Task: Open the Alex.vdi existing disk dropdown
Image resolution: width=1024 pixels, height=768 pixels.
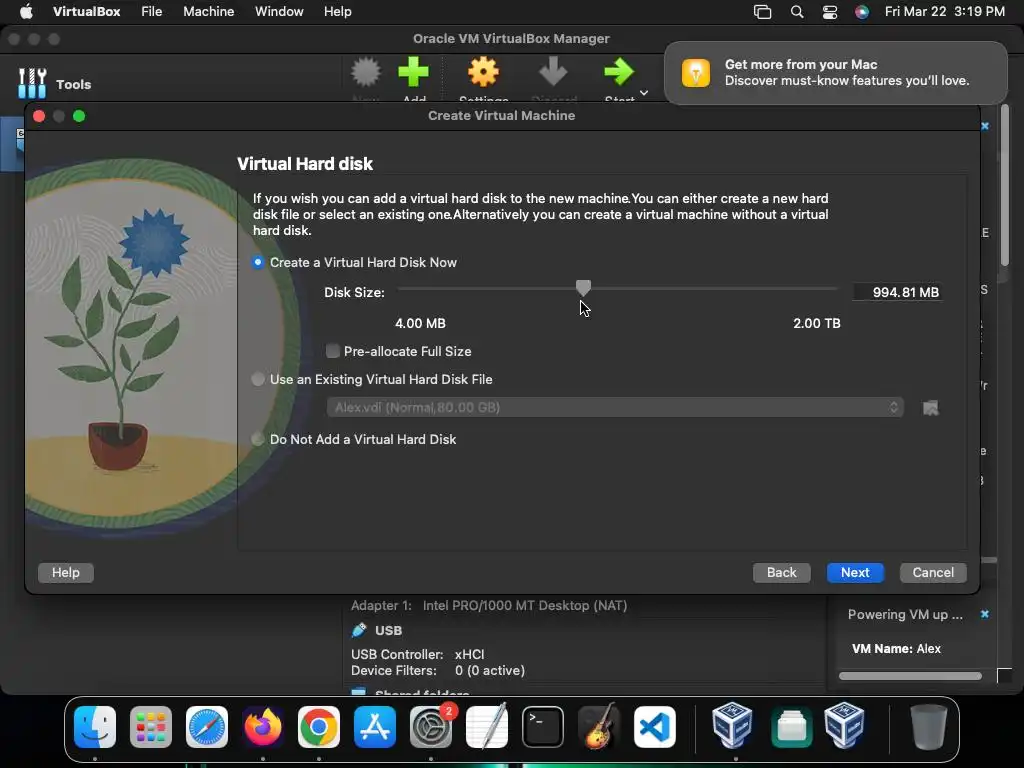Action: [x=615, y=408]
